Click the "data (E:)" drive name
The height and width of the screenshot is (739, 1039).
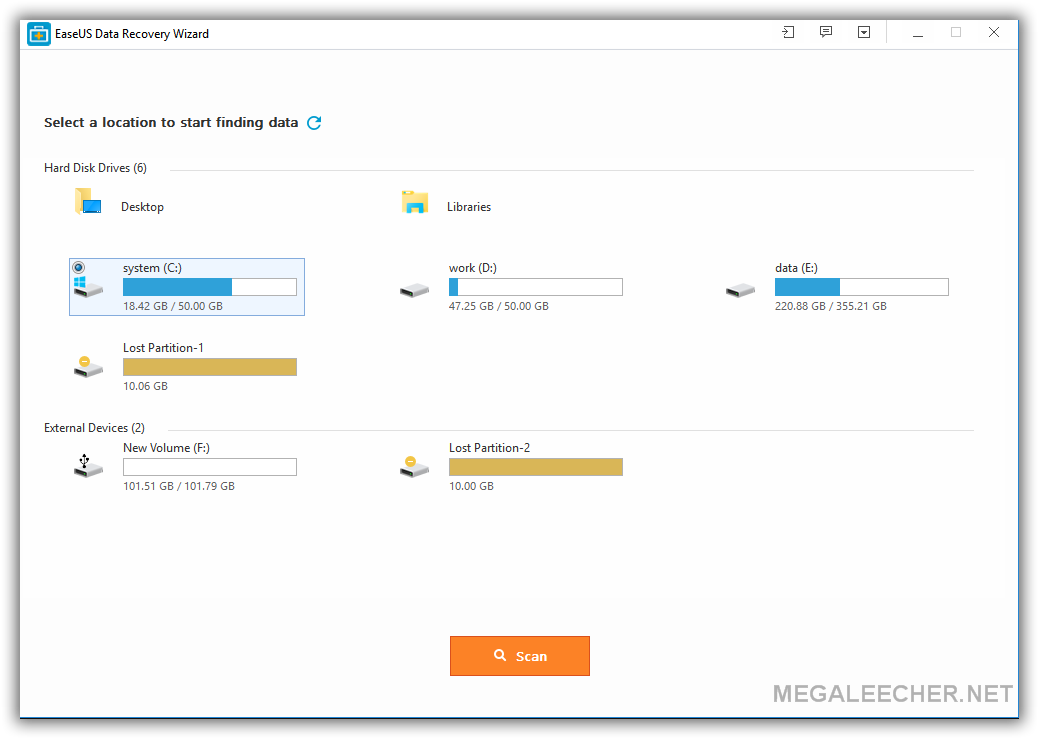click(x=796, y=268)
